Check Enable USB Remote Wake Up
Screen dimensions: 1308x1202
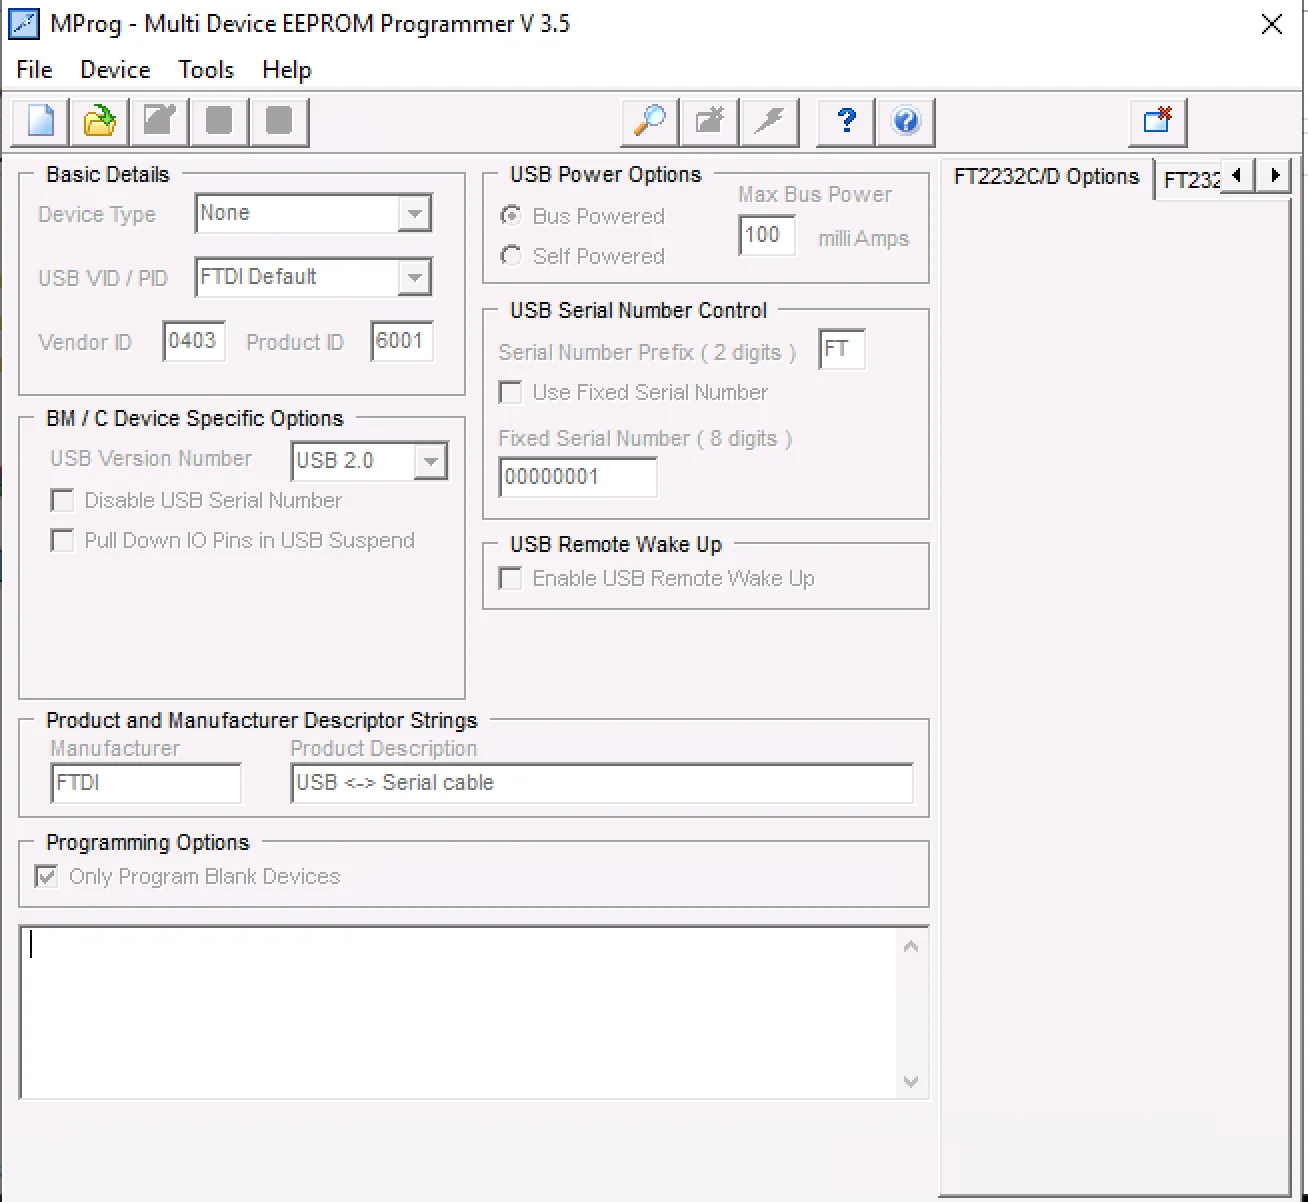pyautogui.click(x=511, y=579)
